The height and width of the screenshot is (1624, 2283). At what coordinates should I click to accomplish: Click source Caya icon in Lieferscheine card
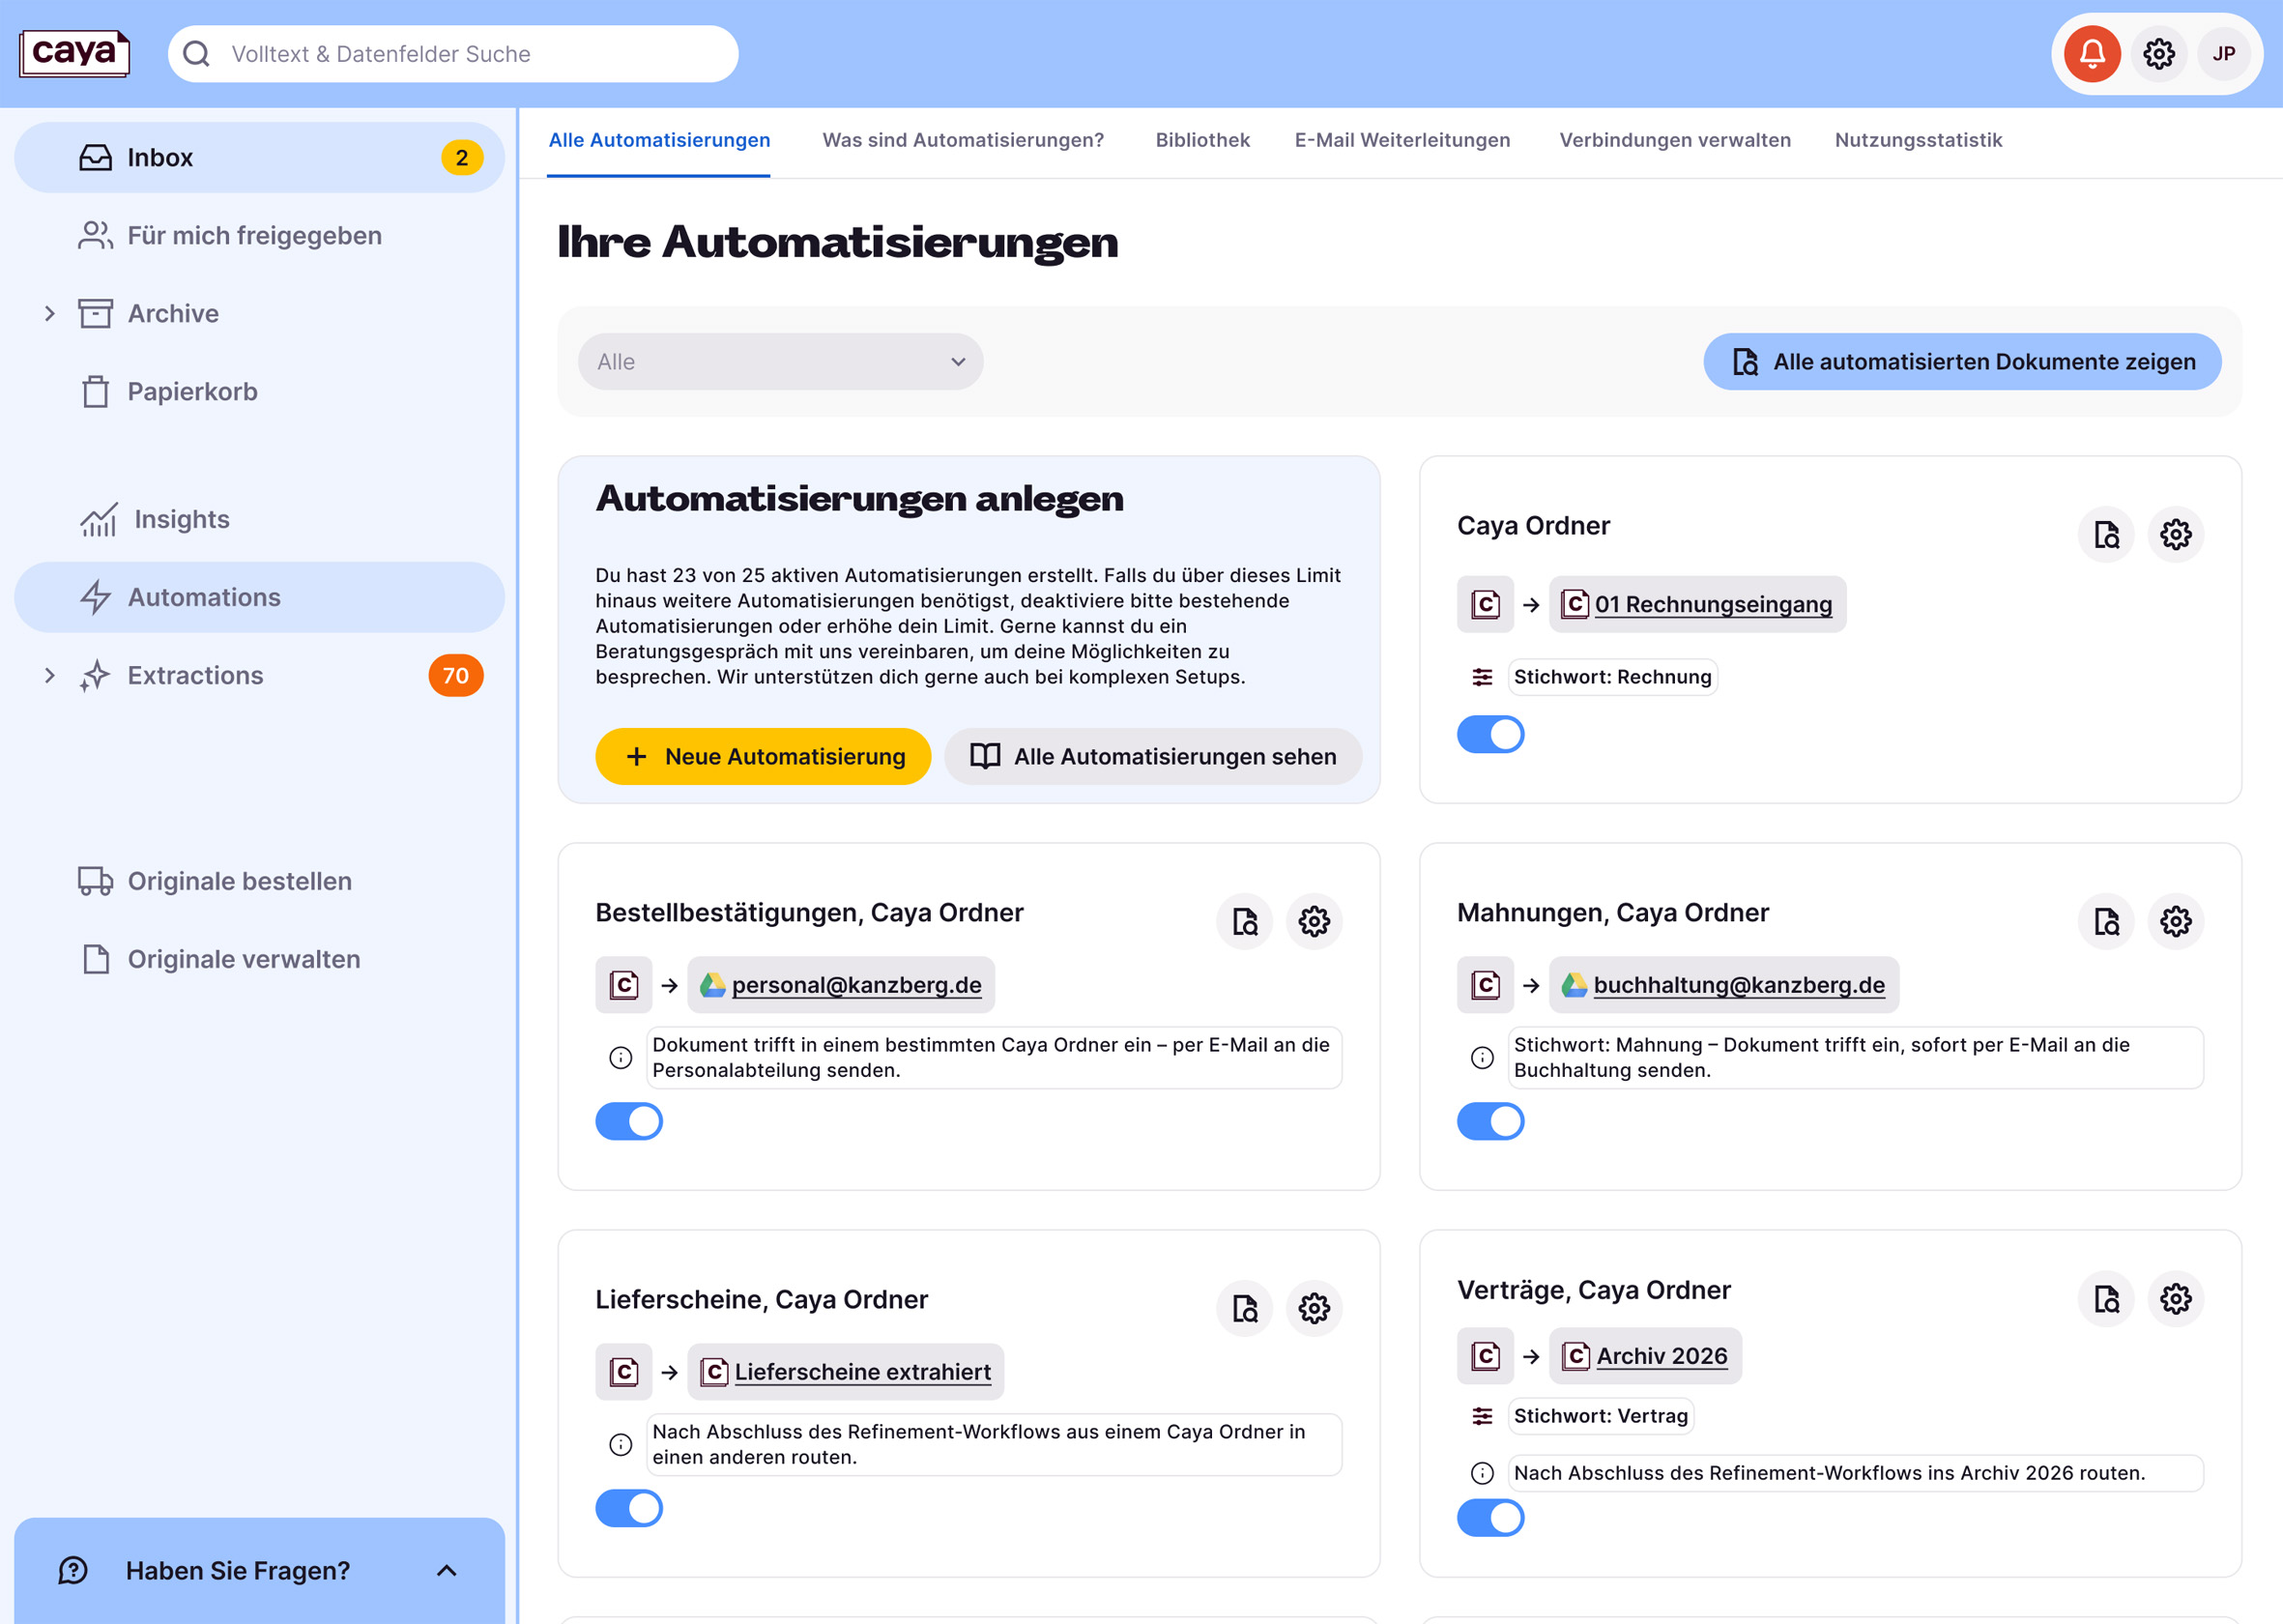coord(623,1371)
